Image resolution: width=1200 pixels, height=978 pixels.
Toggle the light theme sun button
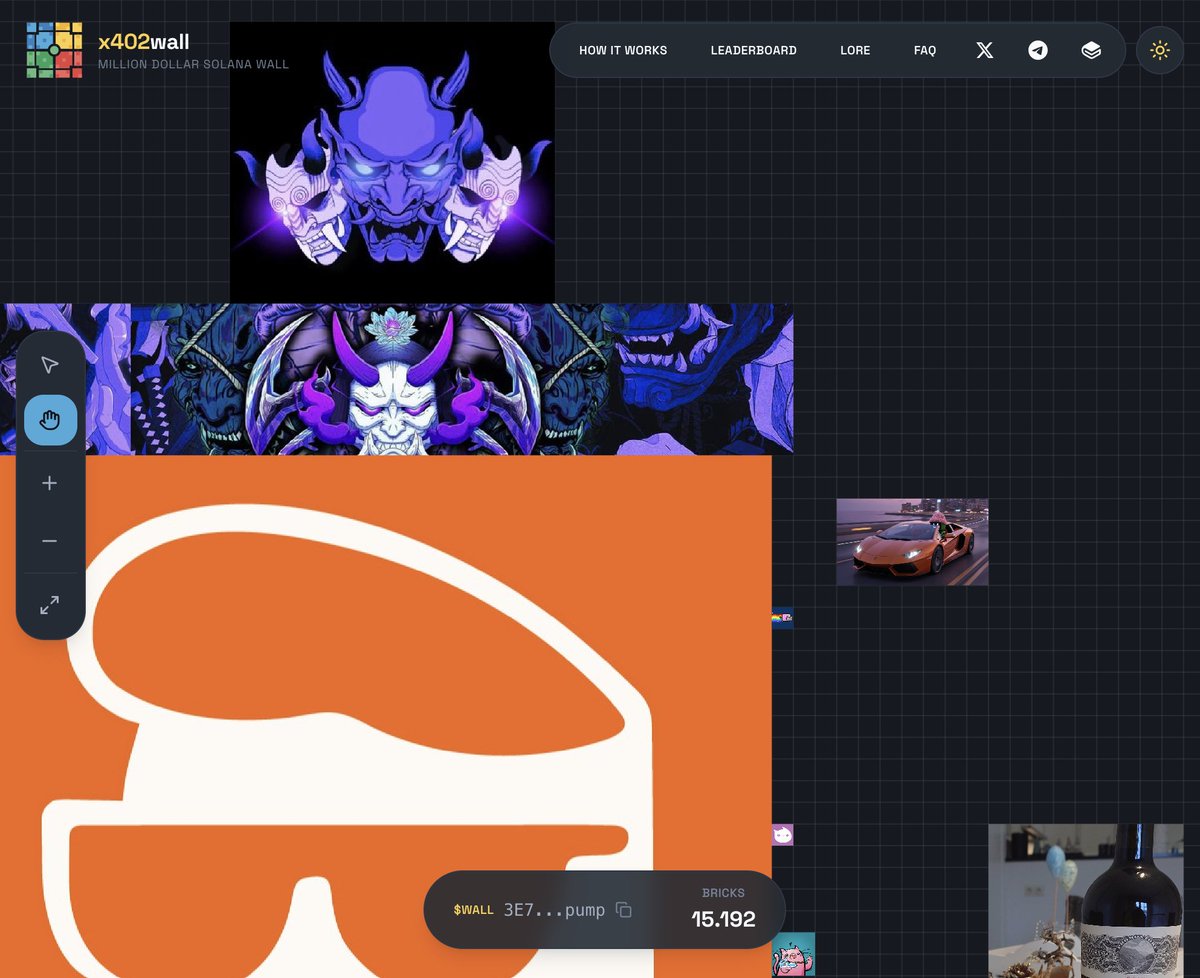1160,50
